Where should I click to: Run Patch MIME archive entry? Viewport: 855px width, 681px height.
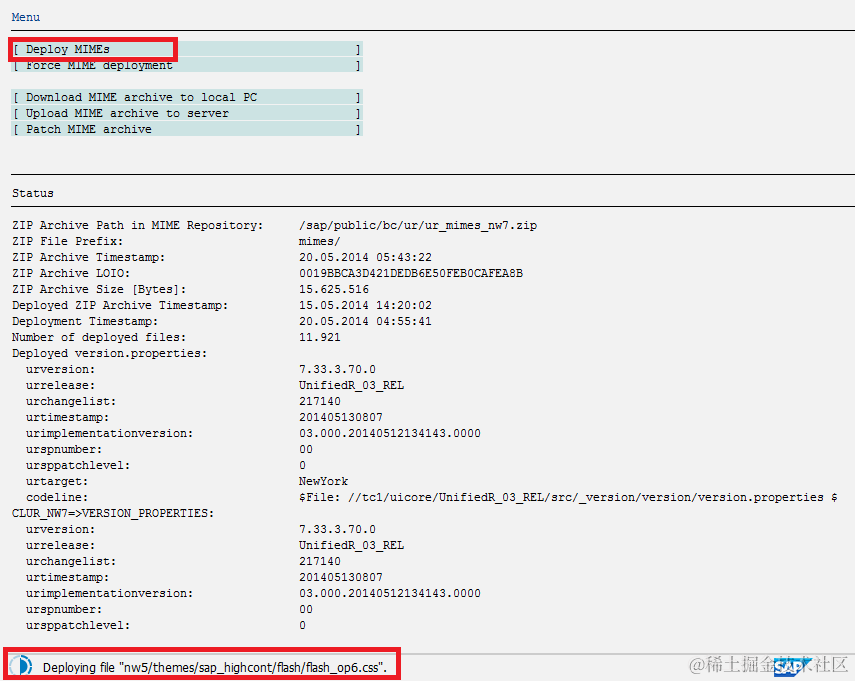coord(186,129)
